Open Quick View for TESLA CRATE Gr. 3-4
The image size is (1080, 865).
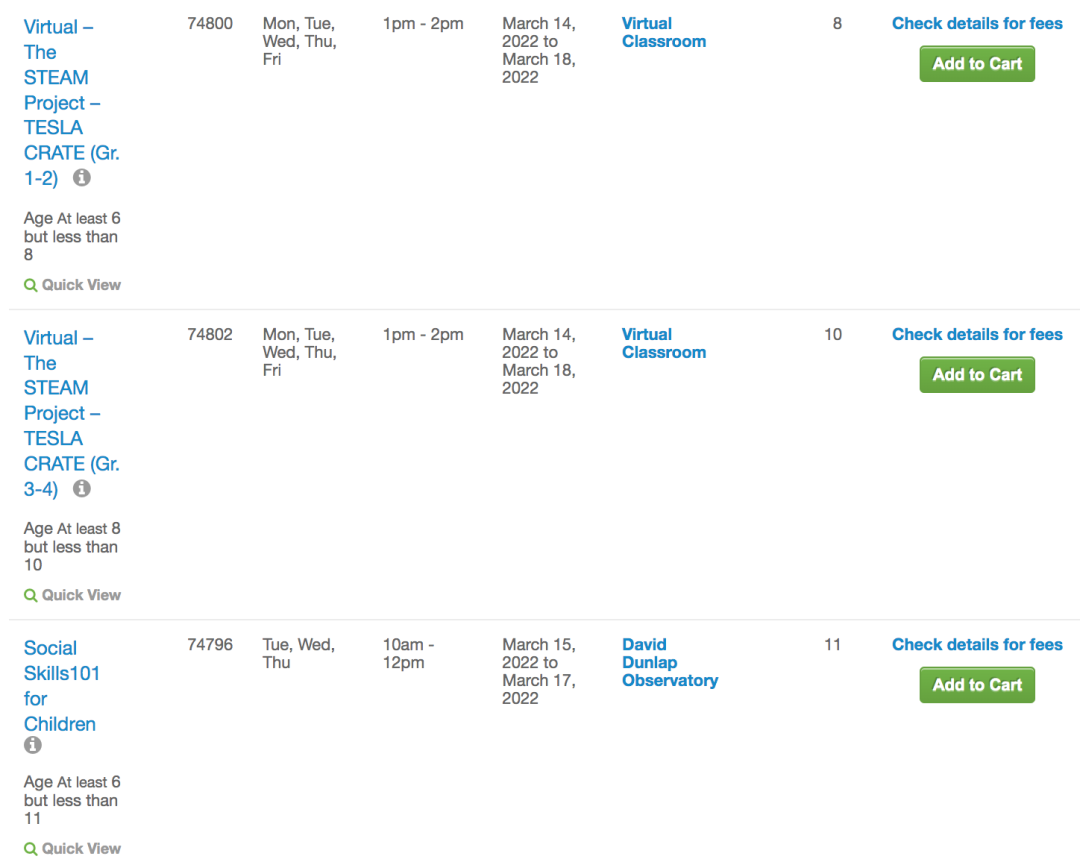(72, 595)
